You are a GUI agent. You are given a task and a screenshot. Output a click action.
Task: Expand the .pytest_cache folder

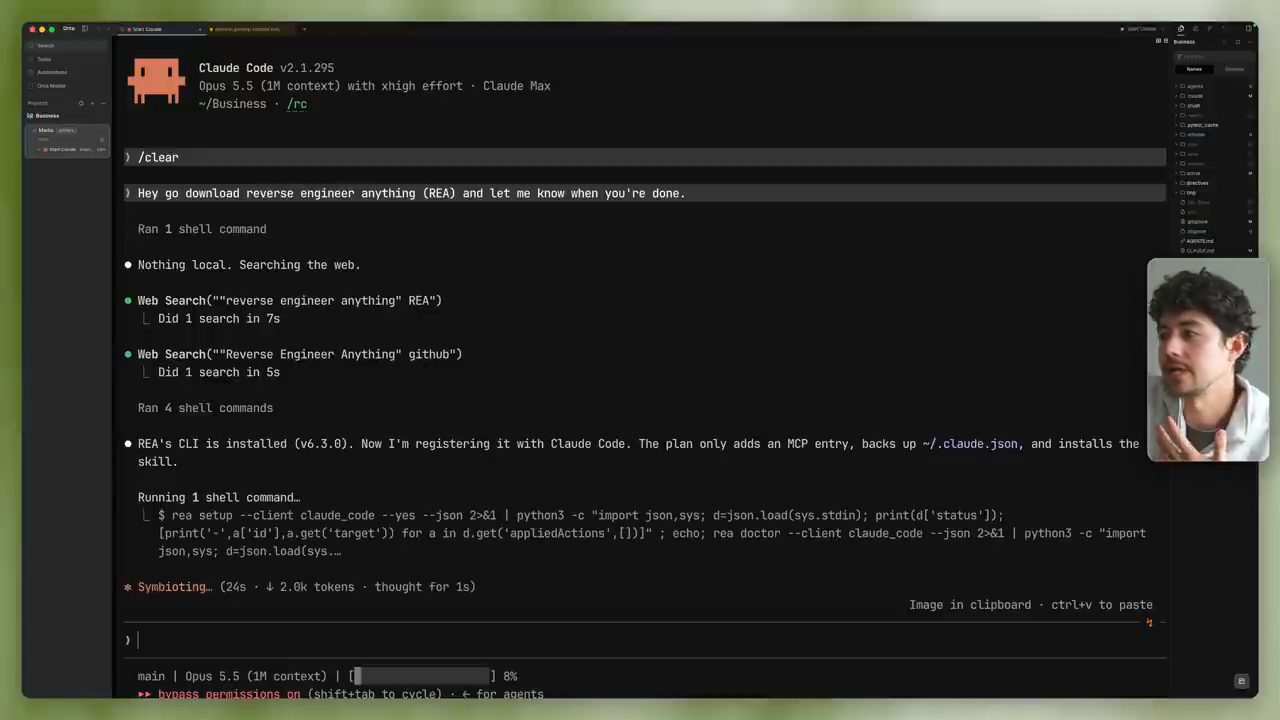point(1202,125)
